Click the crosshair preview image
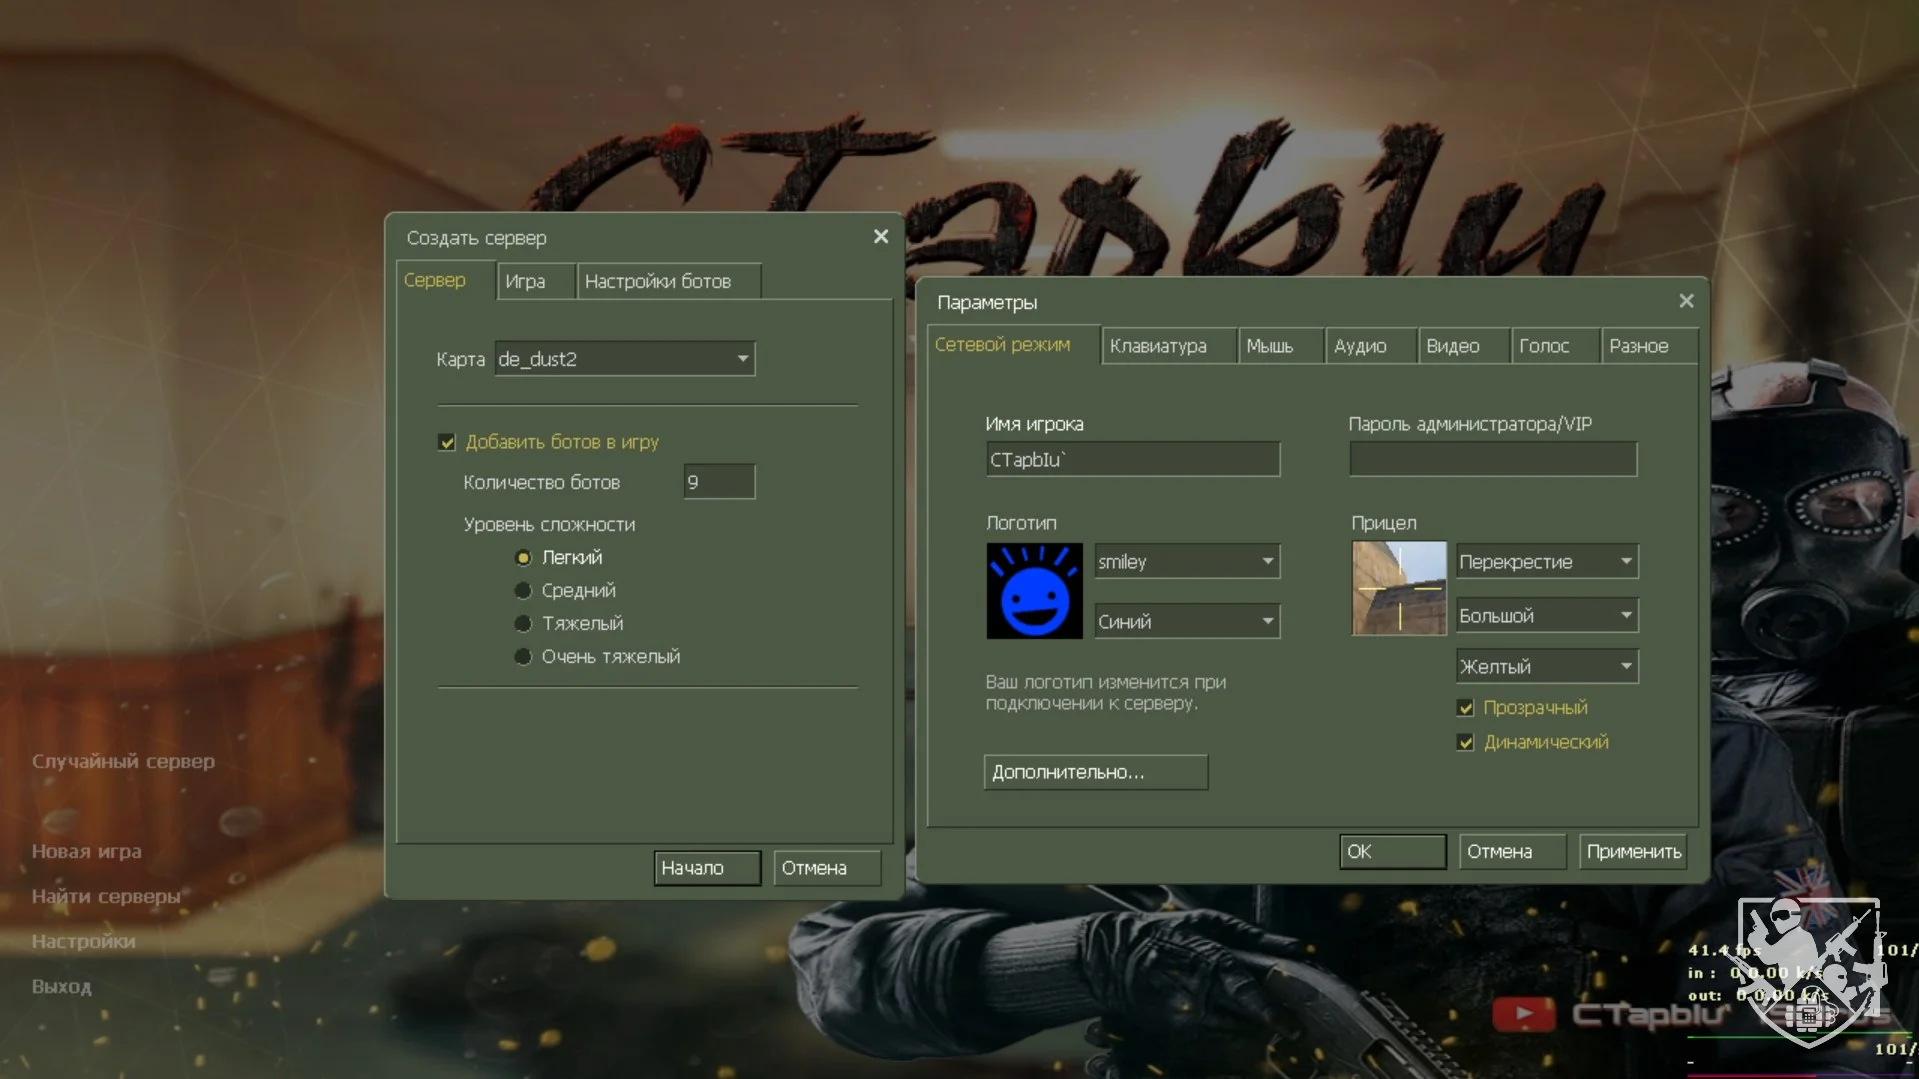The image size is (1919, 1079). click(1399, 589)
